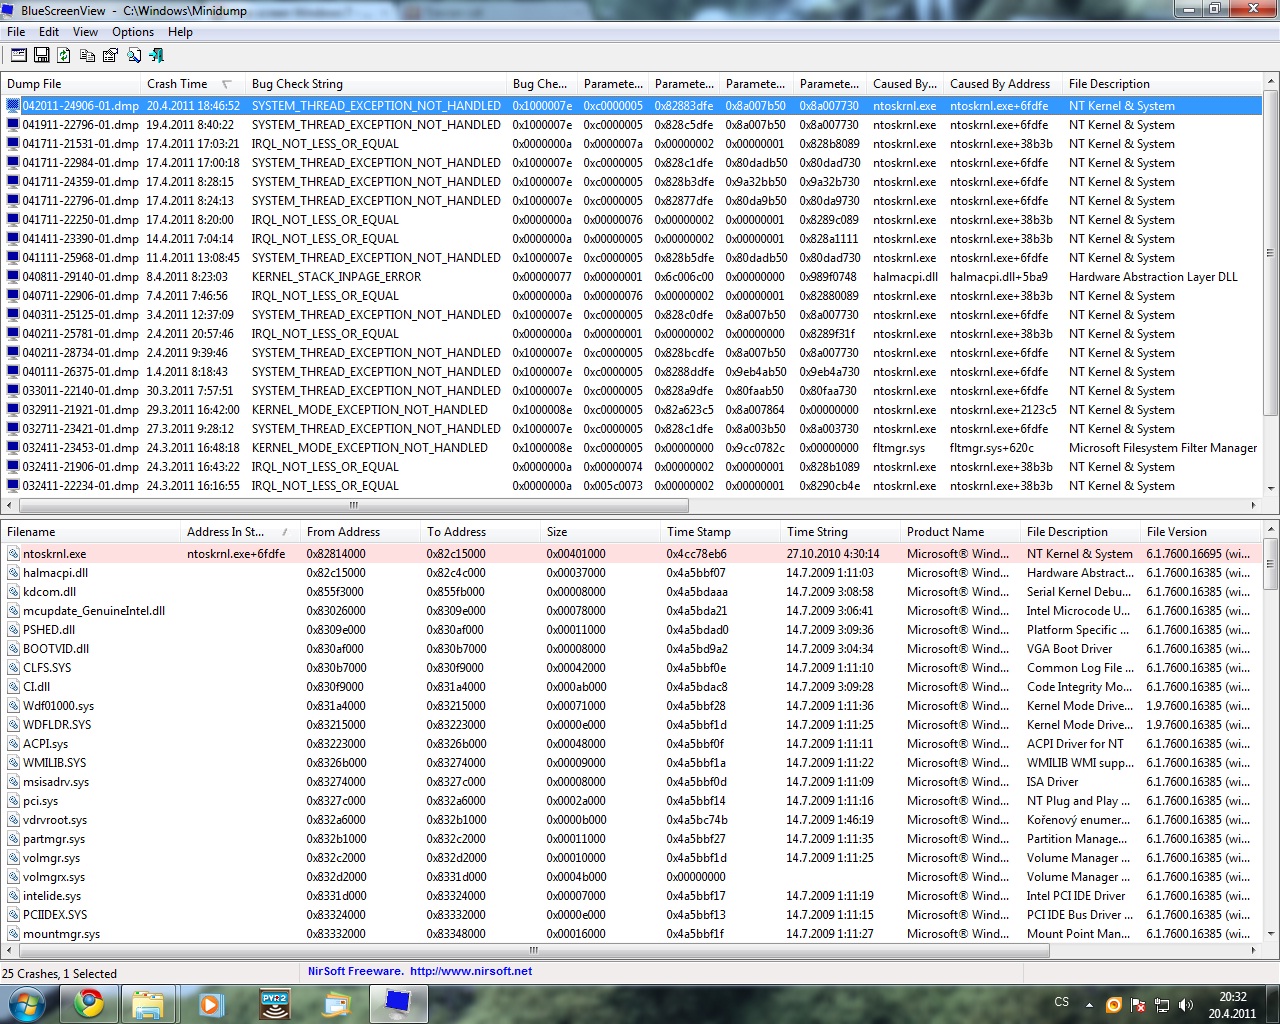Sort drivers by the Product Name column
The width and height of the screenshot is (1280, 1024).
(x=961, y=532)
